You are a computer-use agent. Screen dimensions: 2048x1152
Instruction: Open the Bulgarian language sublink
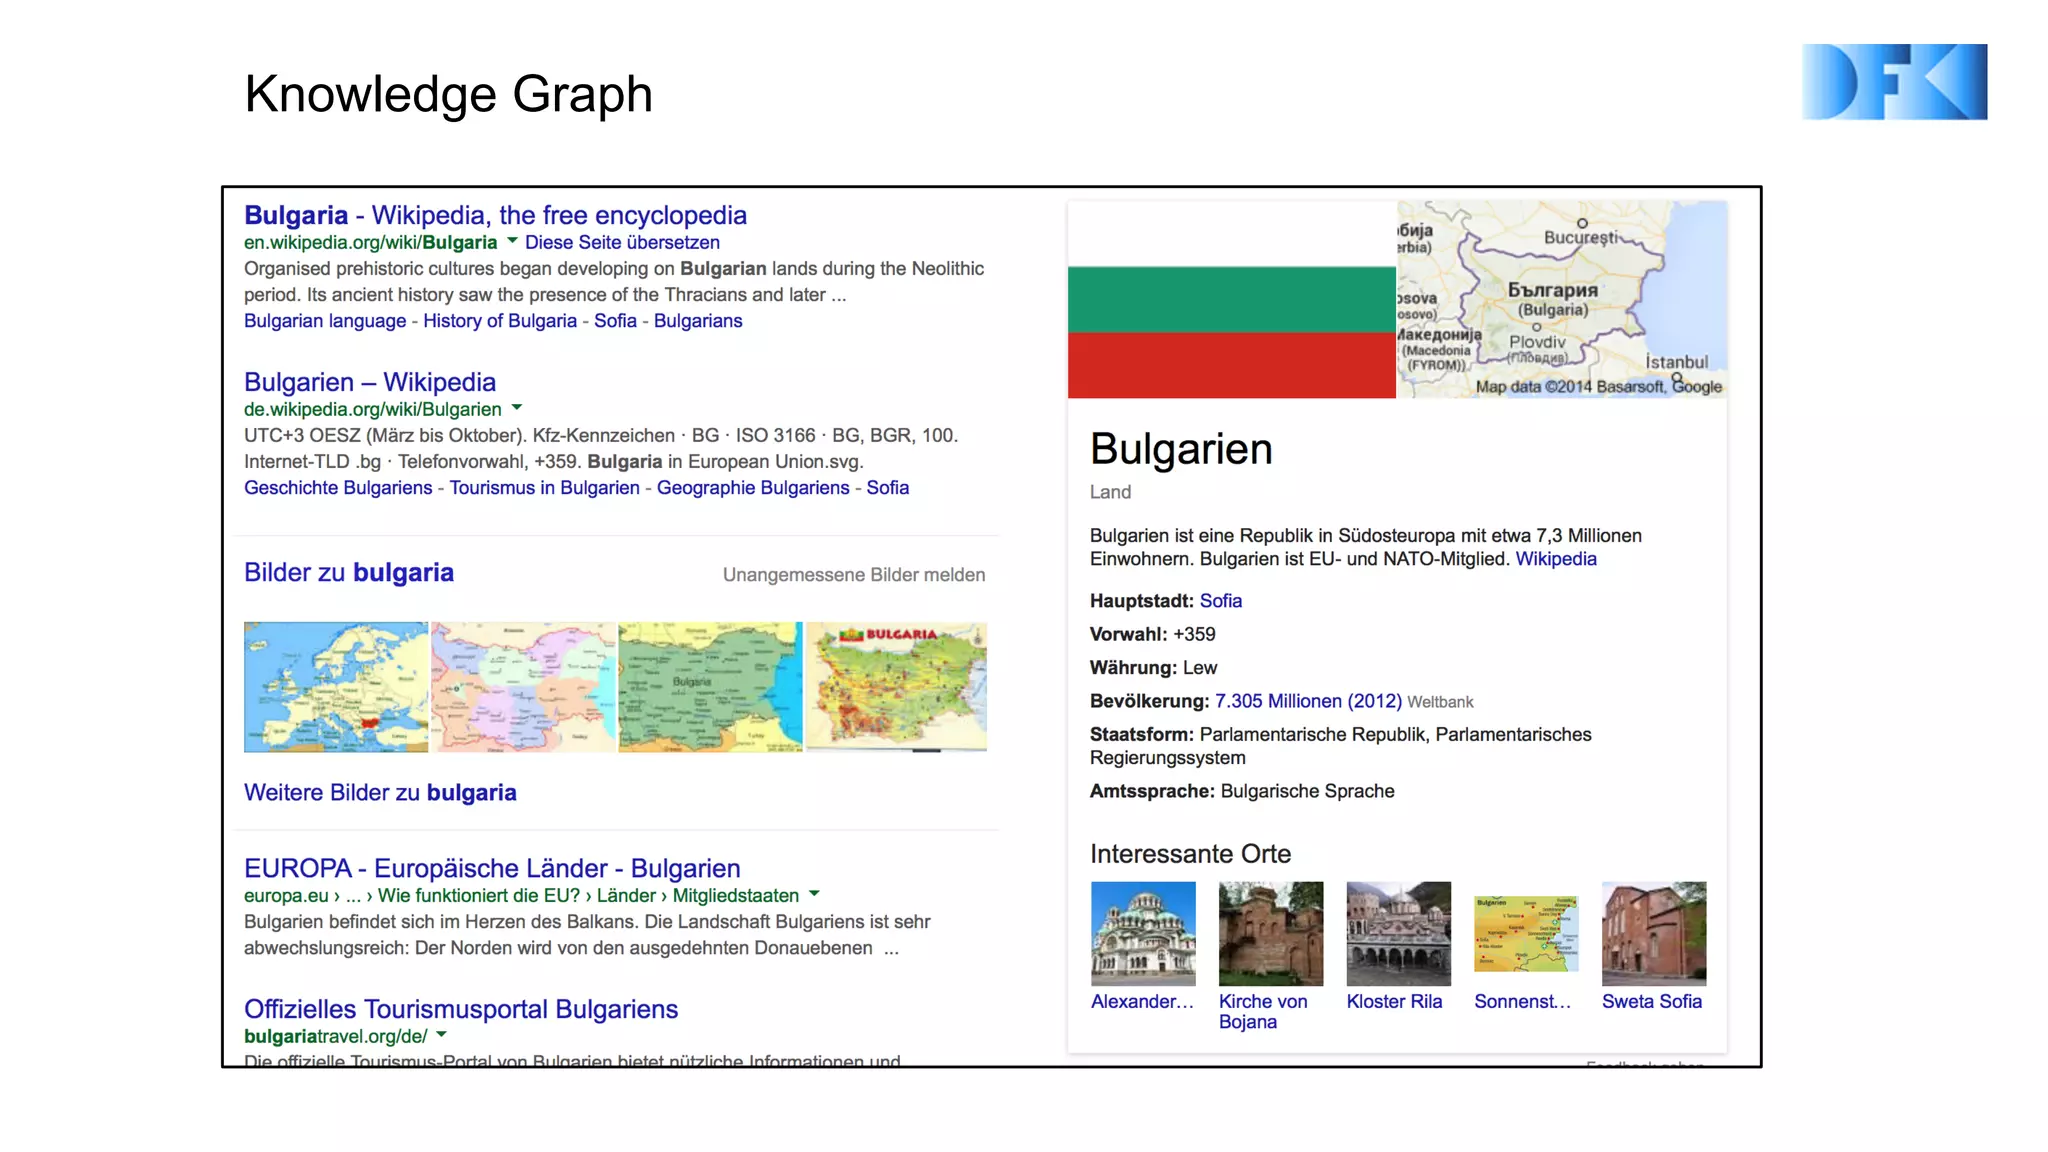325,321
